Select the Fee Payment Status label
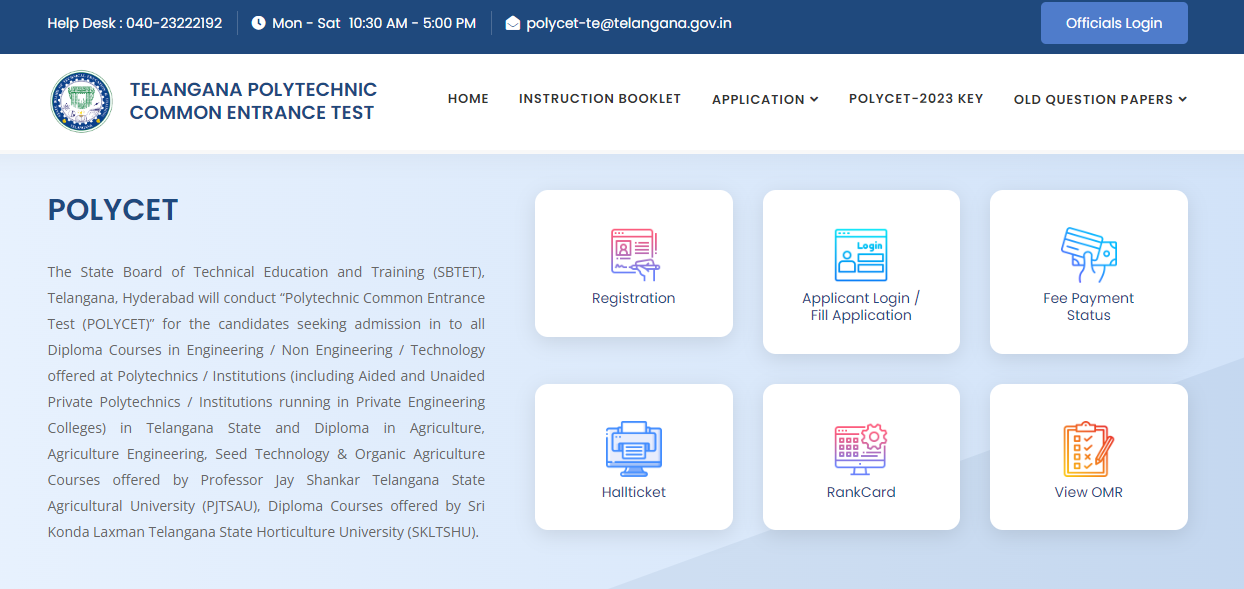Image resolution: width=1244 pixels, height=589 pixels. 1088,306
